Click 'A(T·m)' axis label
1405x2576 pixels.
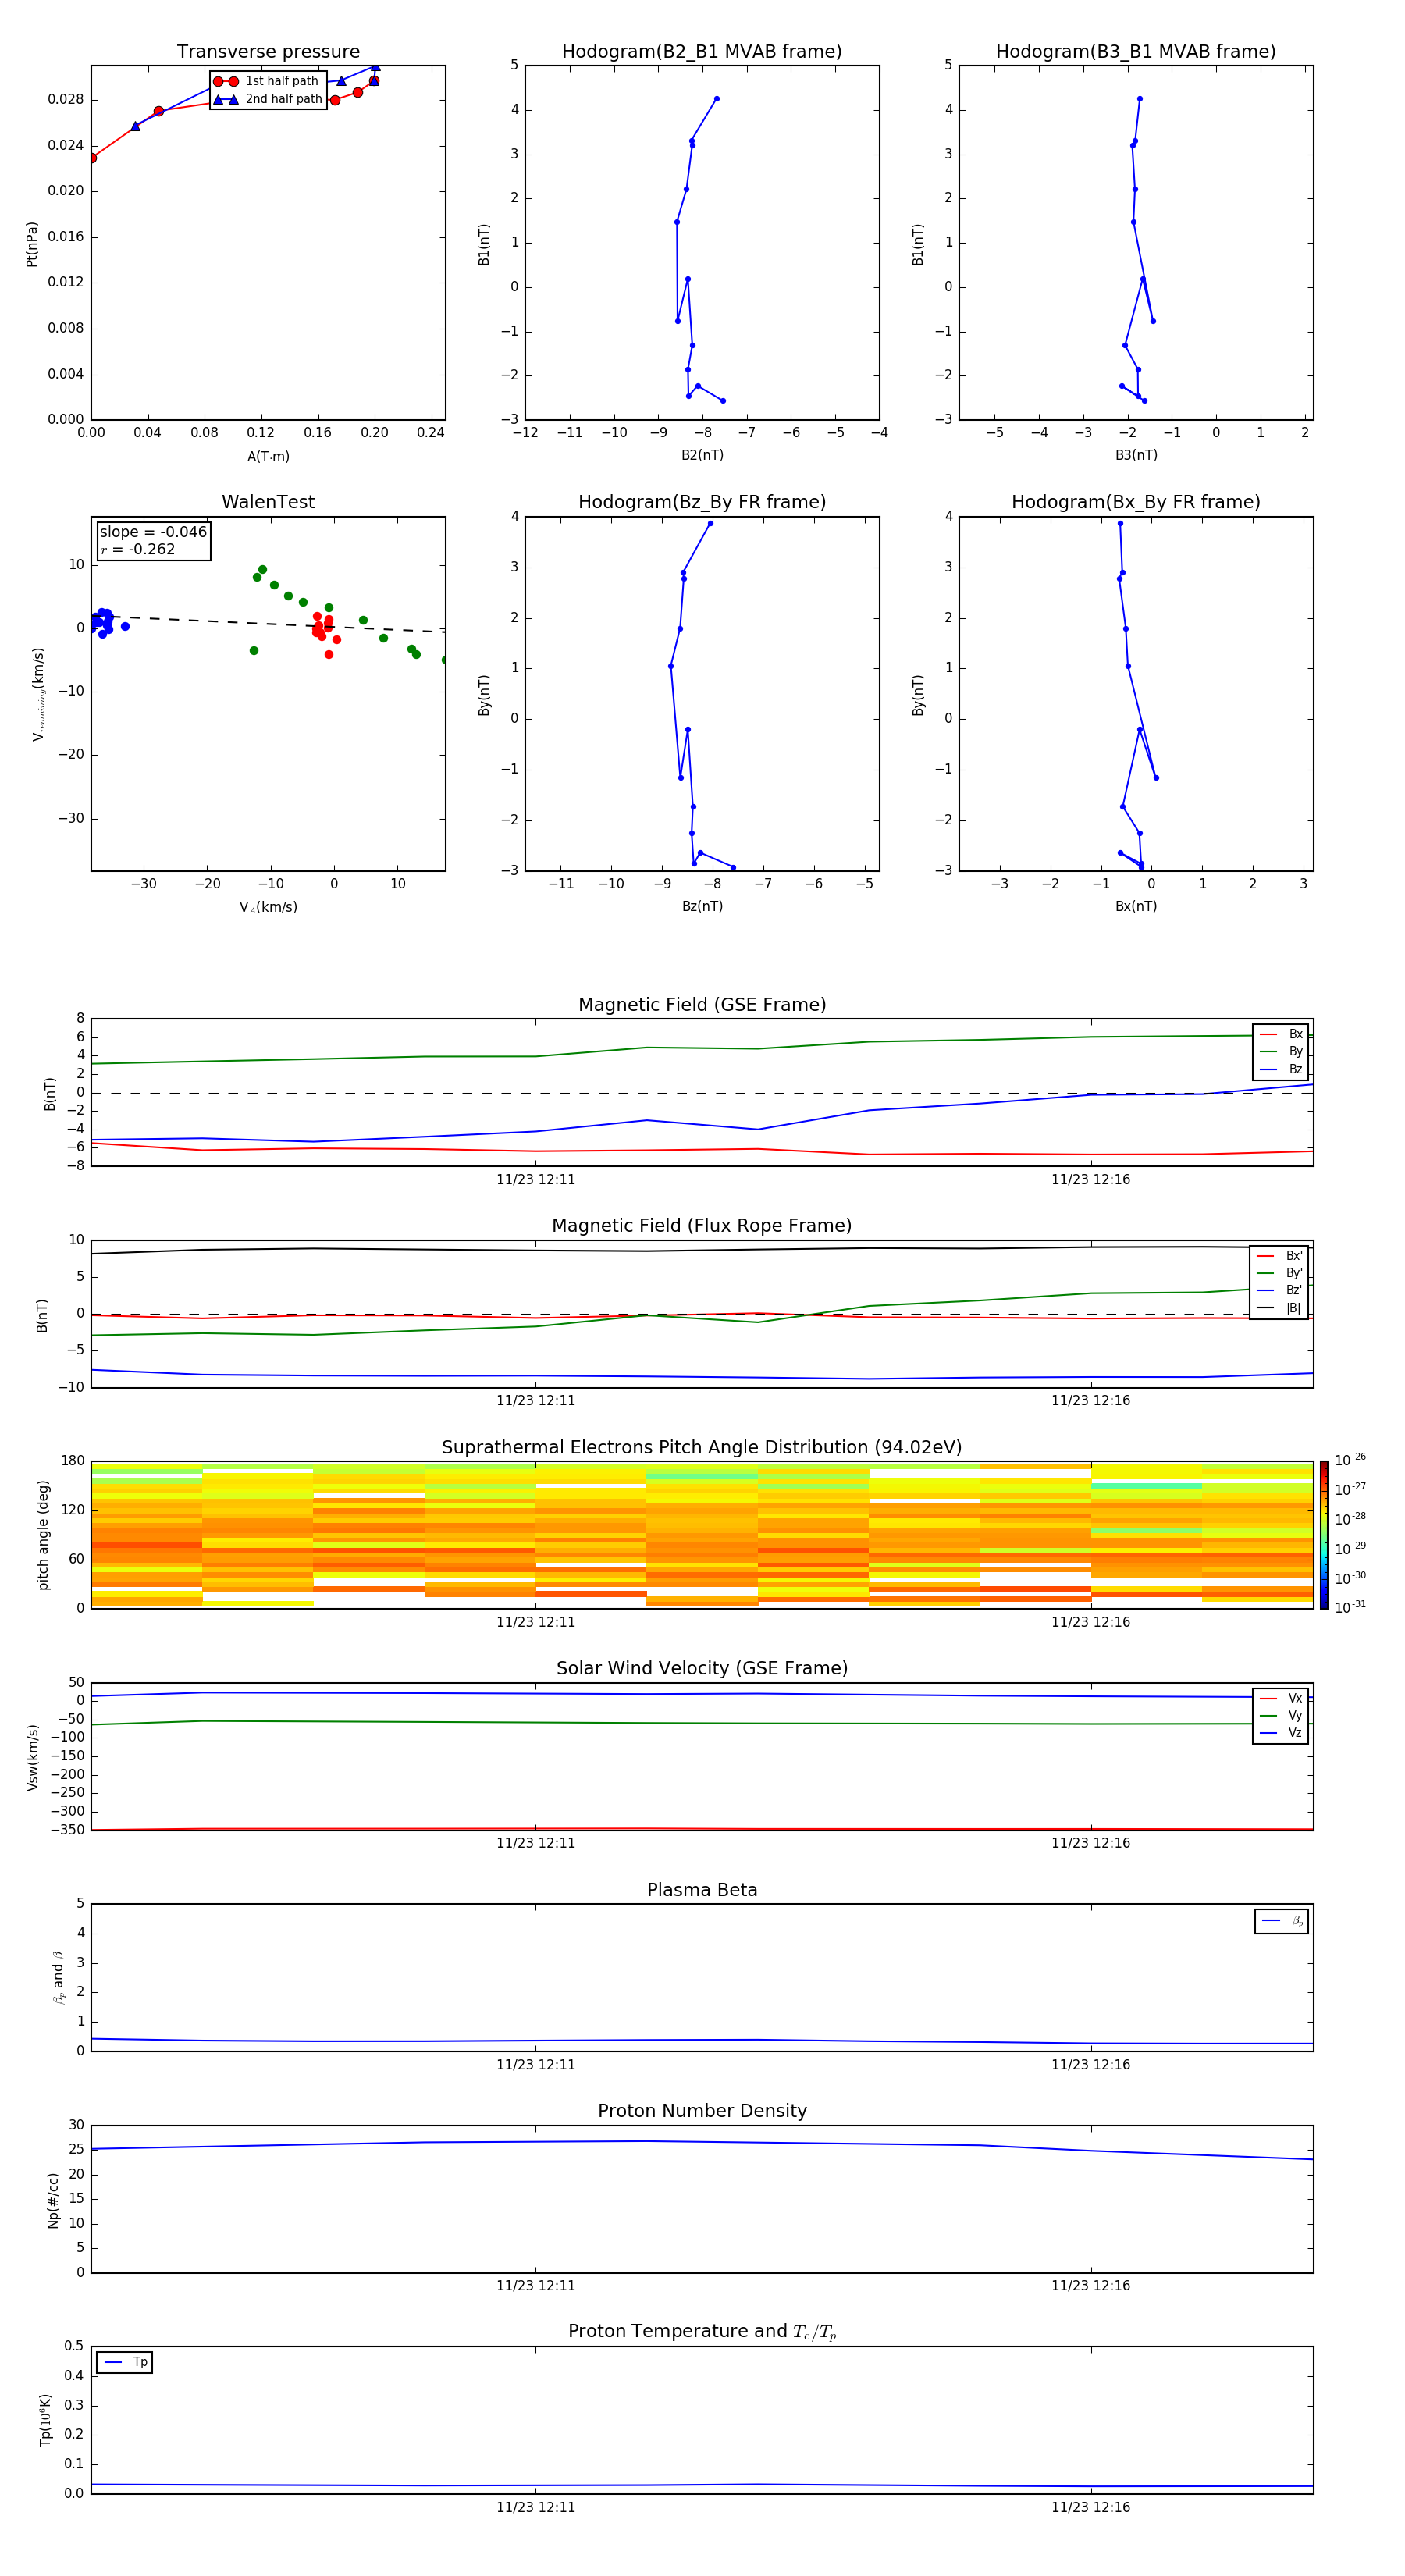[x=268, y=457]
